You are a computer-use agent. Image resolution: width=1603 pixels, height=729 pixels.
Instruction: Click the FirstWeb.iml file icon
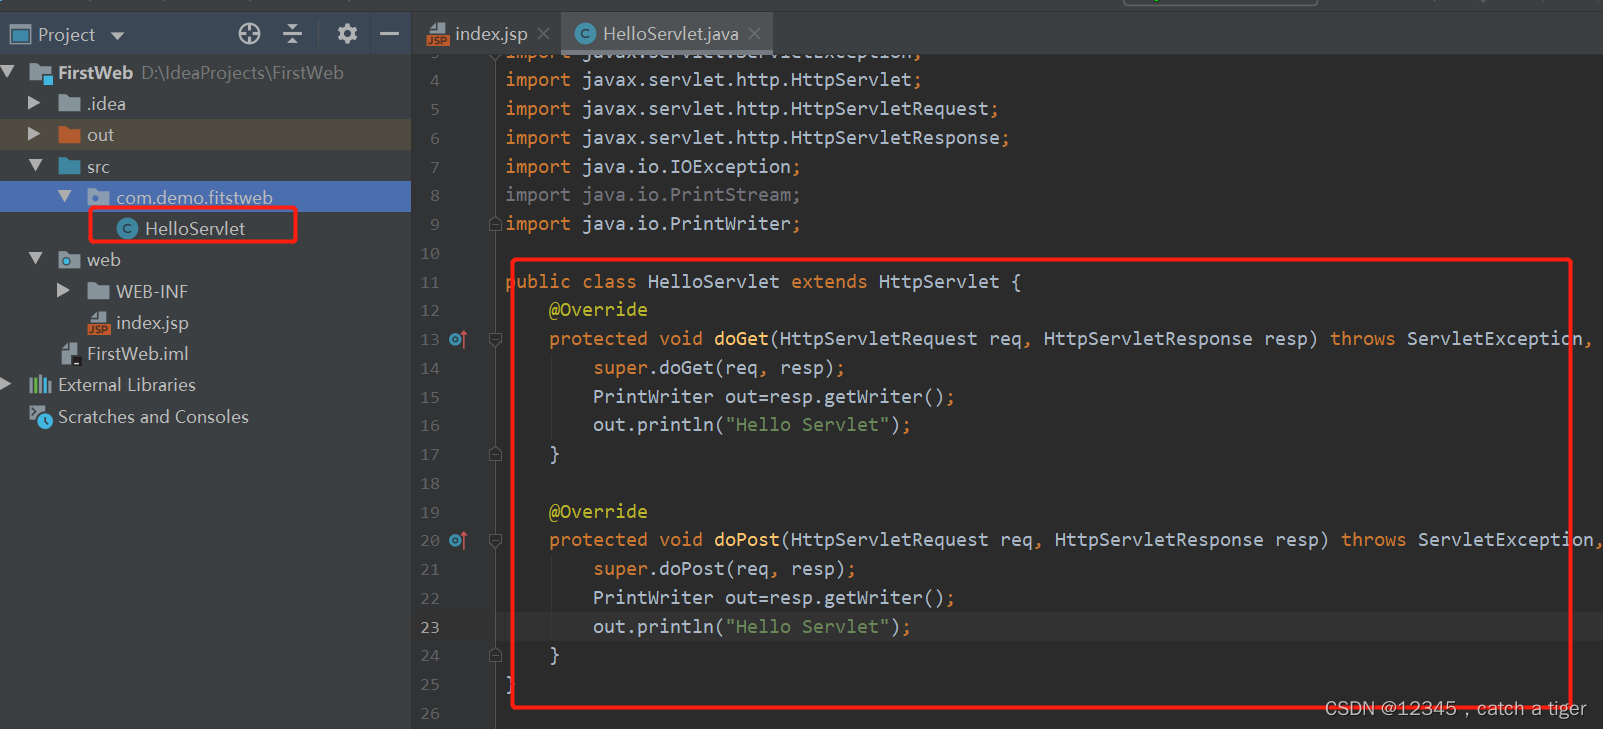(x=70, y=354)
